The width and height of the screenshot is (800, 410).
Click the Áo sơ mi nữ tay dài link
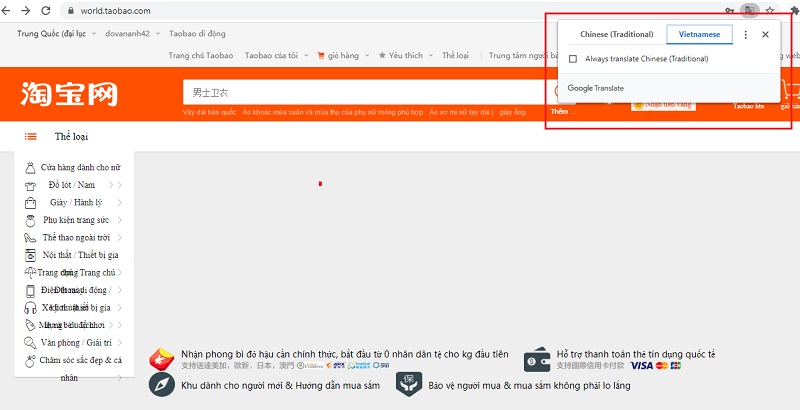[461, 112]
